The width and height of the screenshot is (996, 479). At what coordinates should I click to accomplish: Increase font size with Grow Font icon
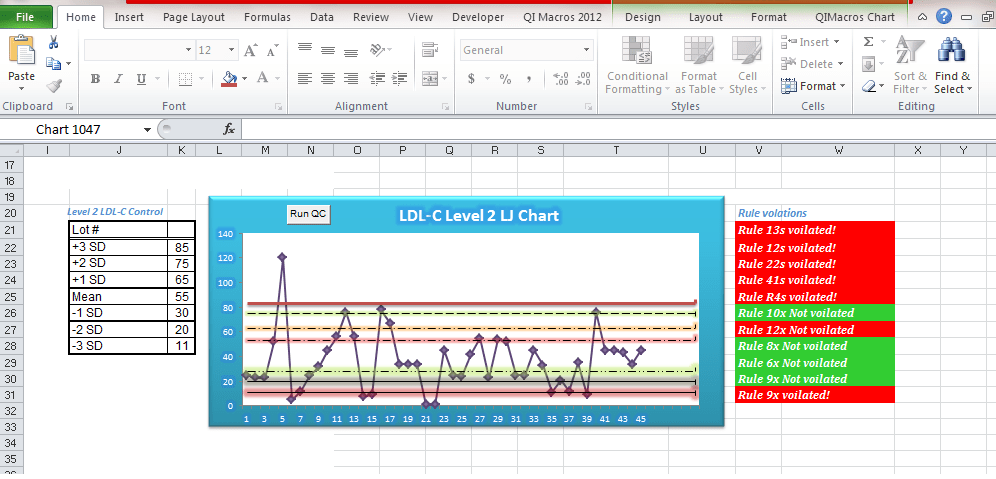pos(251,50)
